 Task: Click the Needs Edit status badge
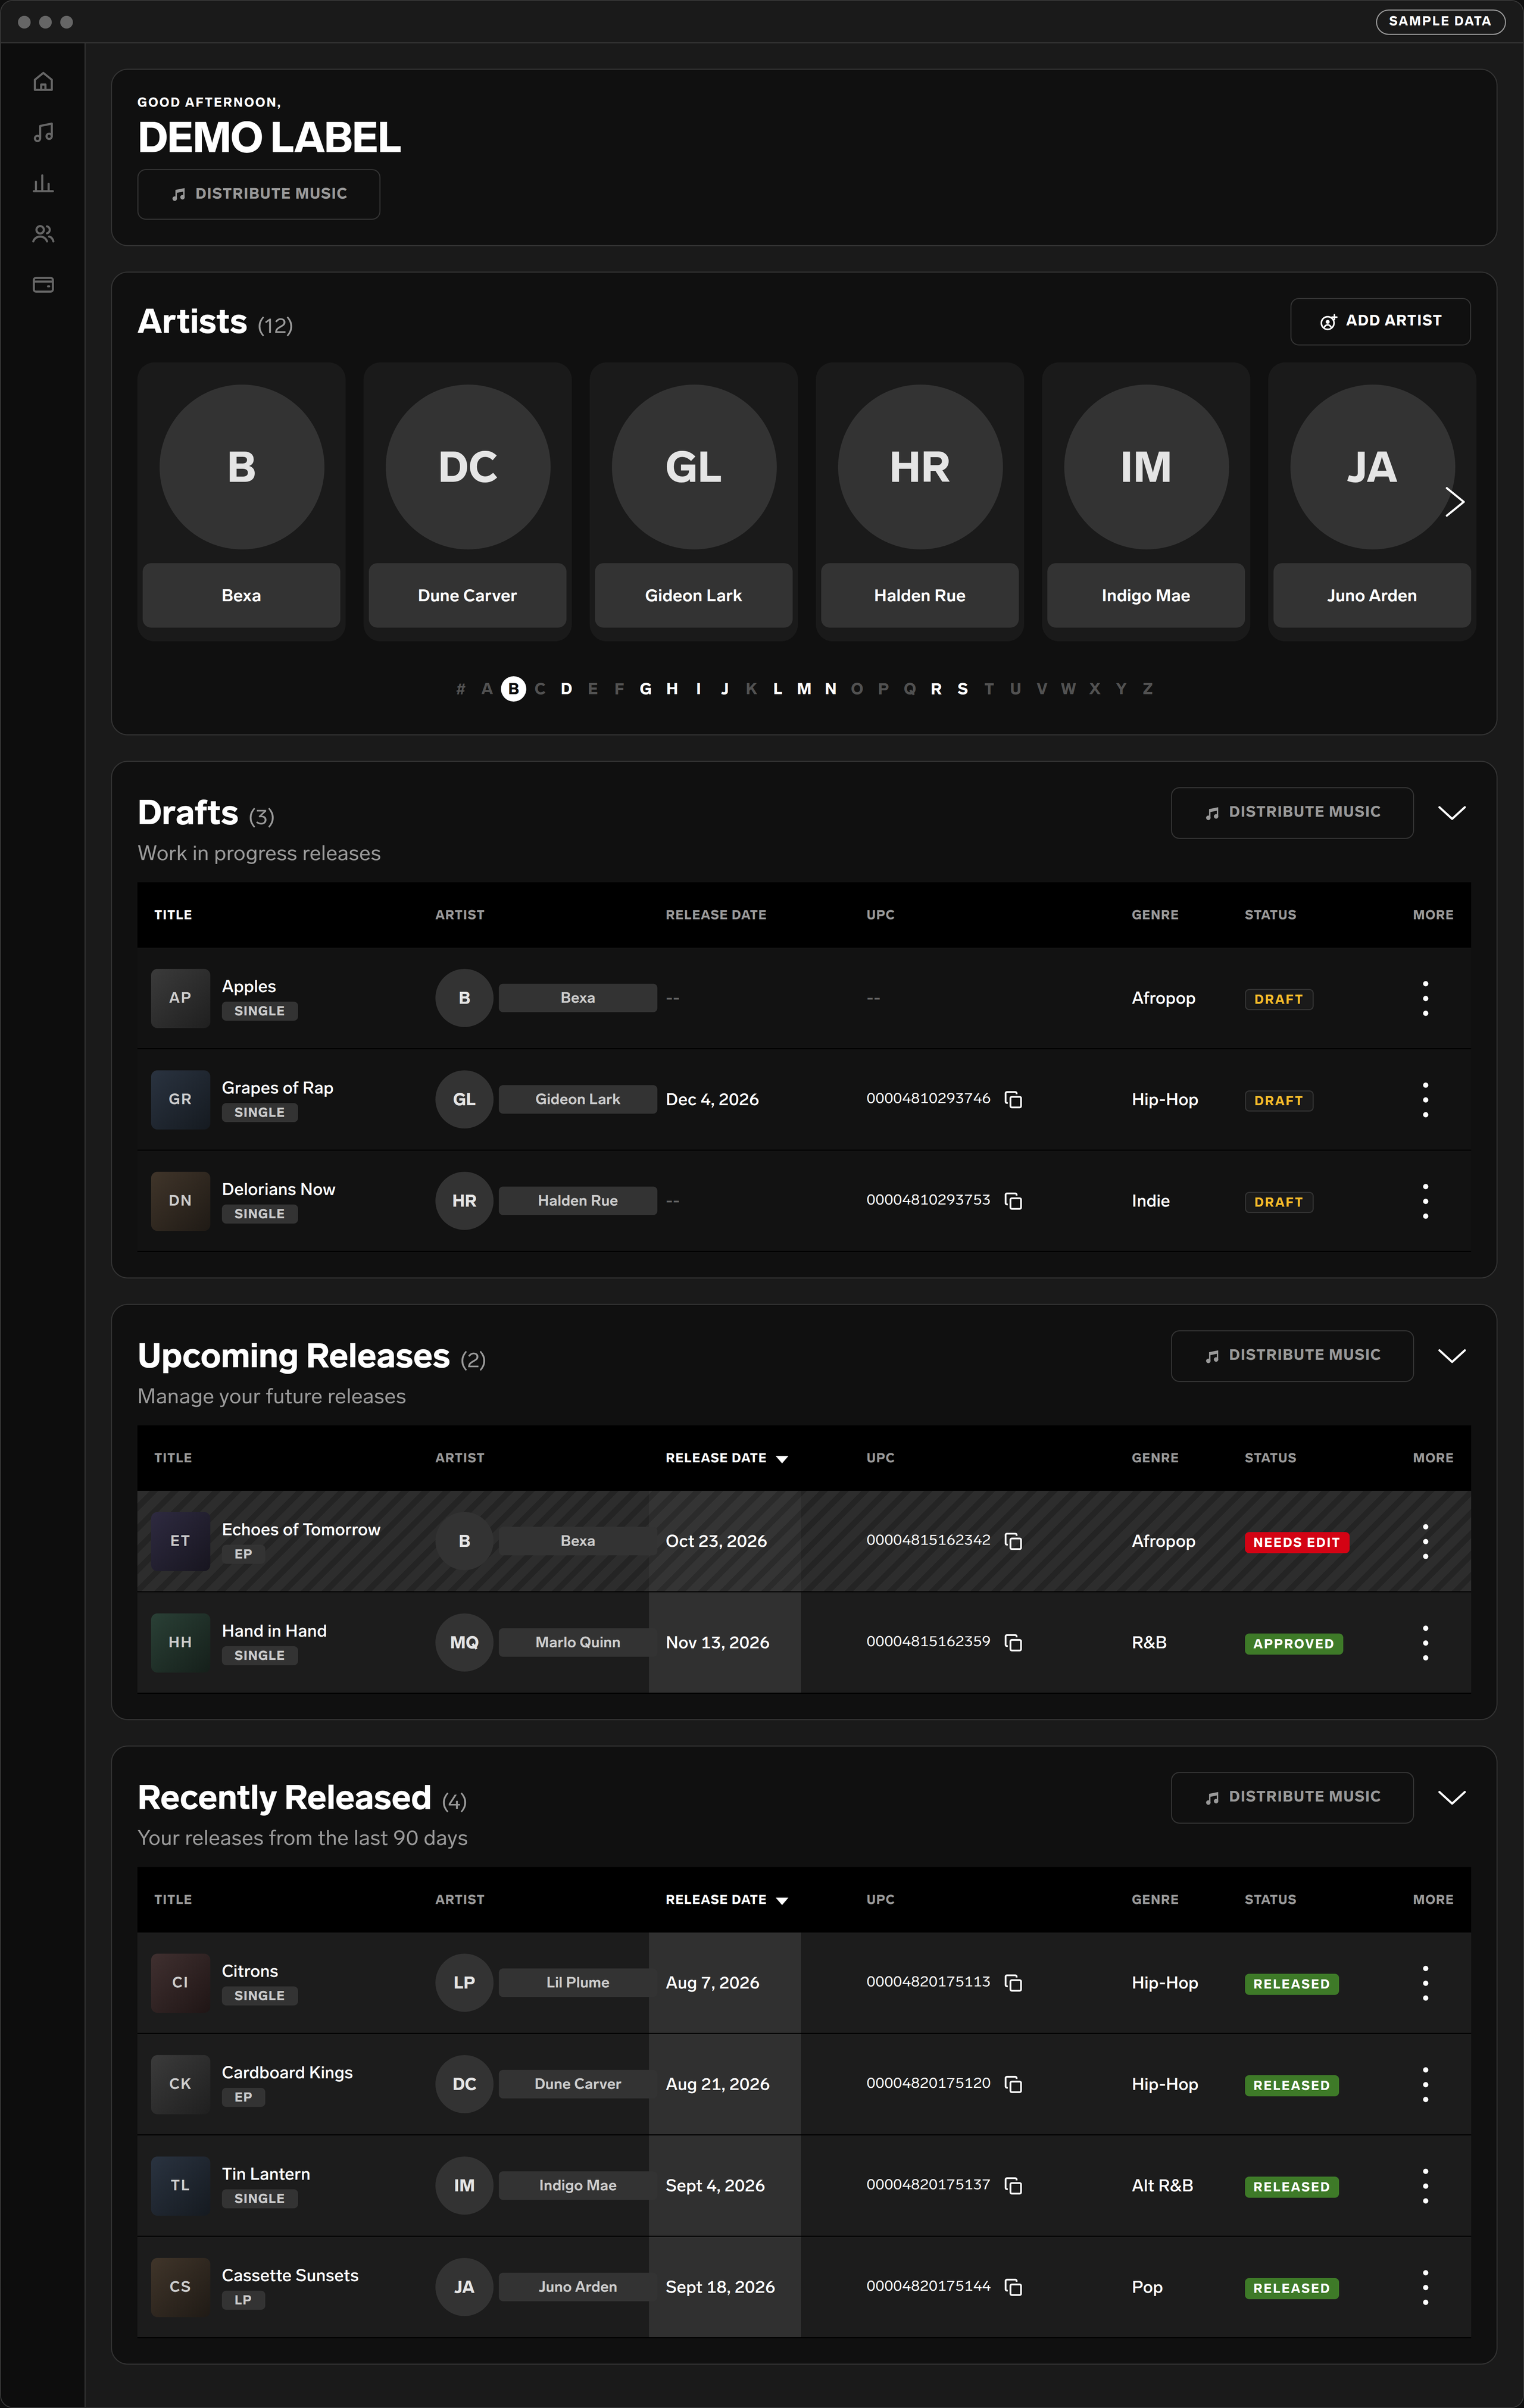click(1296, 1542)
